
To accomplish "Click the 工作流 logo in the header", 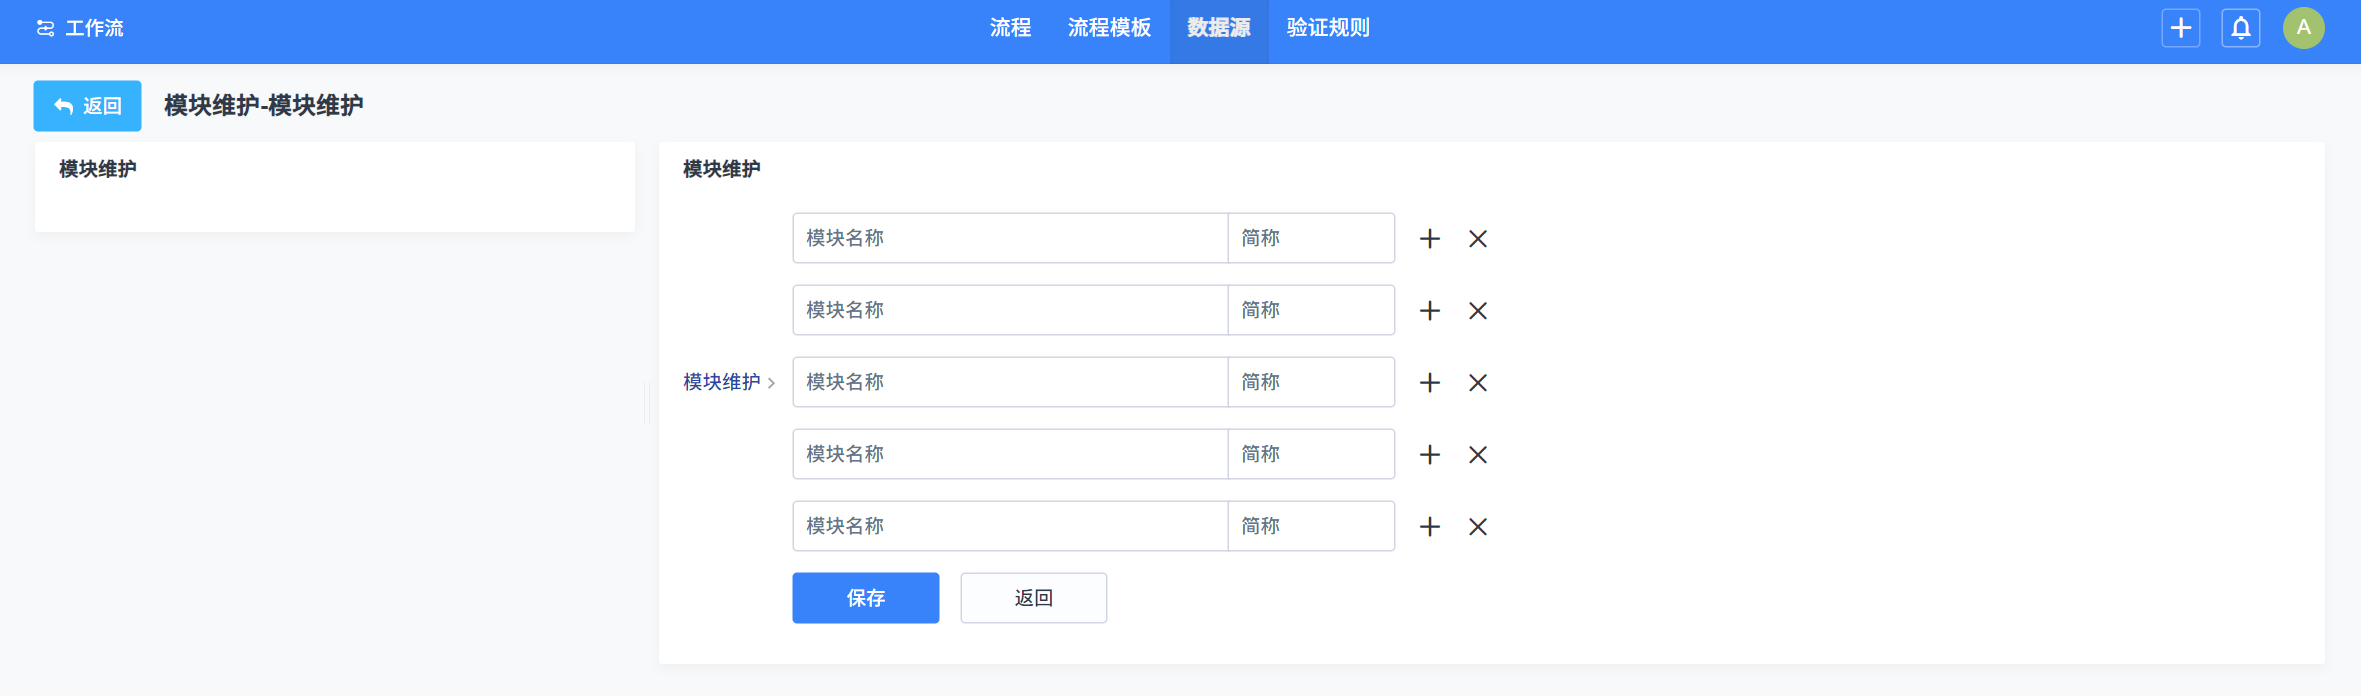I will (x=80, y=28).
